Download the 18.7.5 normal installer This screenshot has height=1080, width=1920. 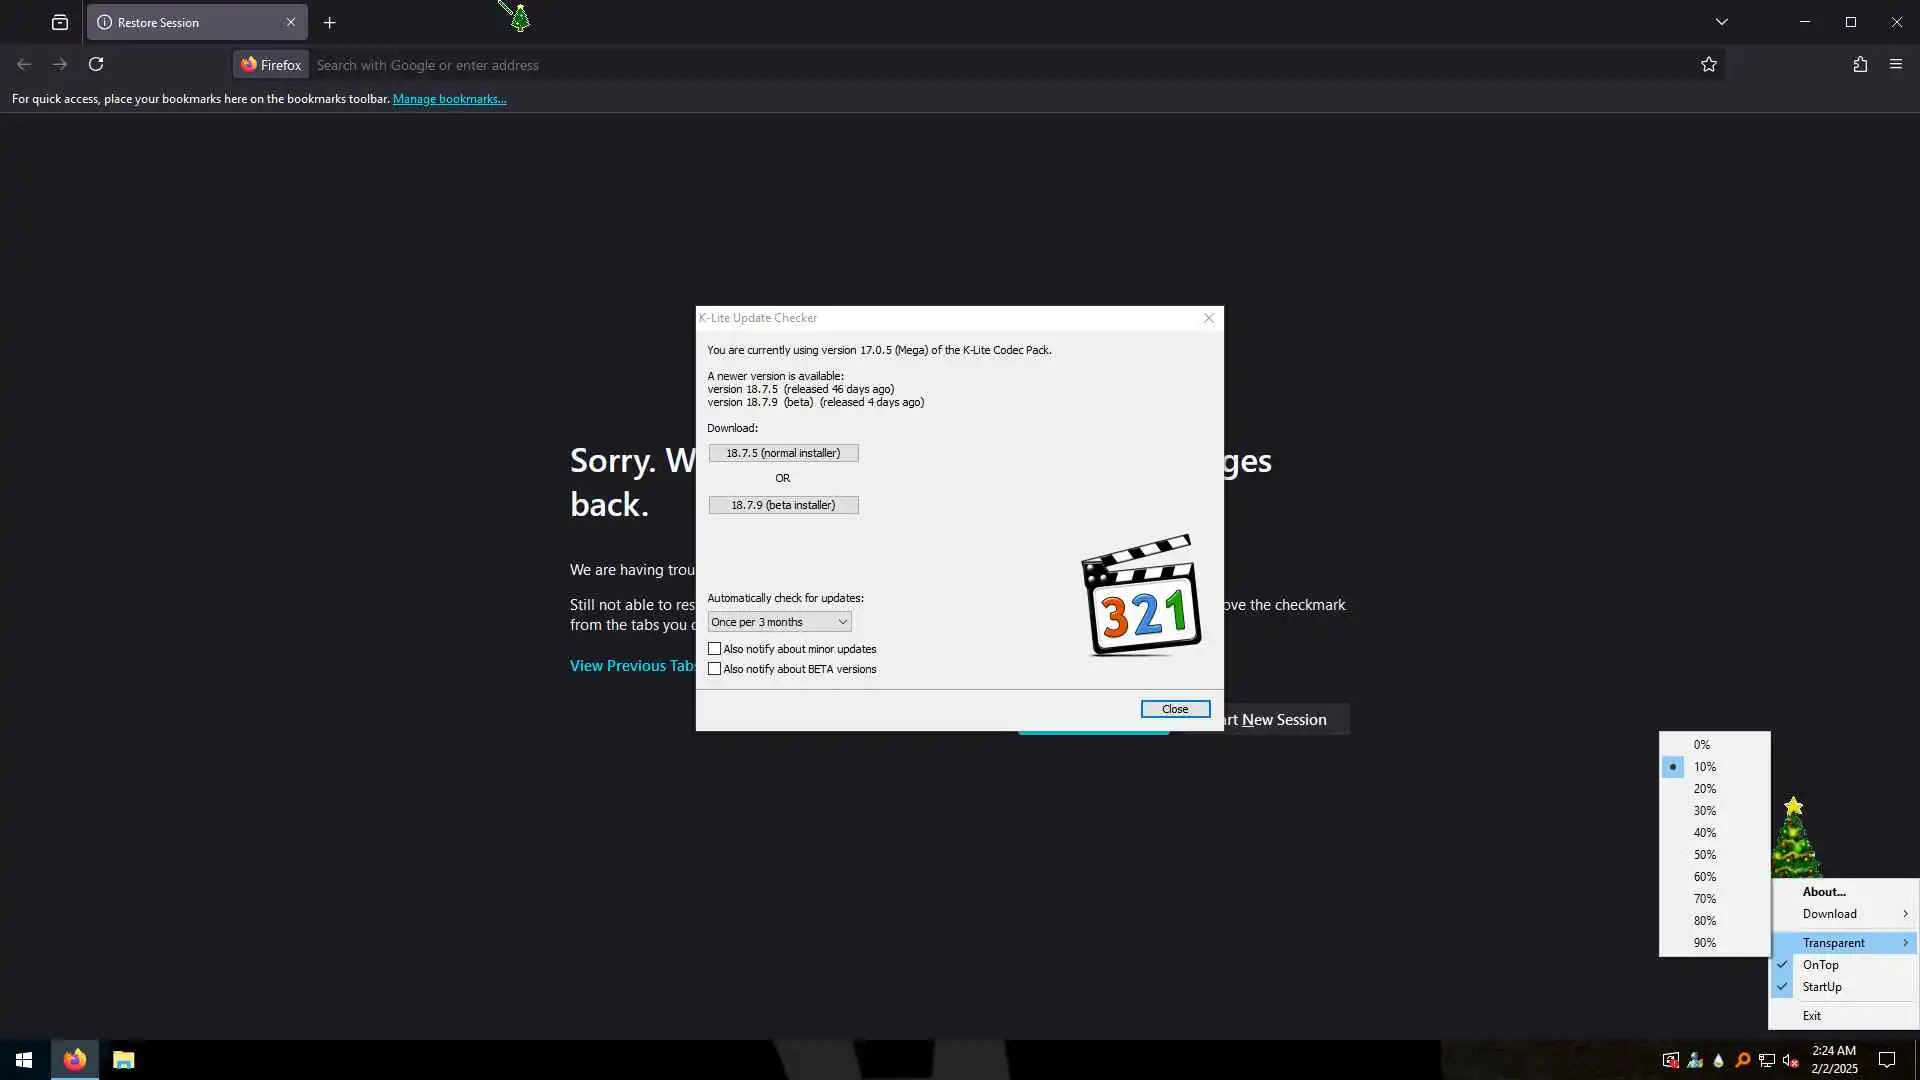click(x=783, y=453)
